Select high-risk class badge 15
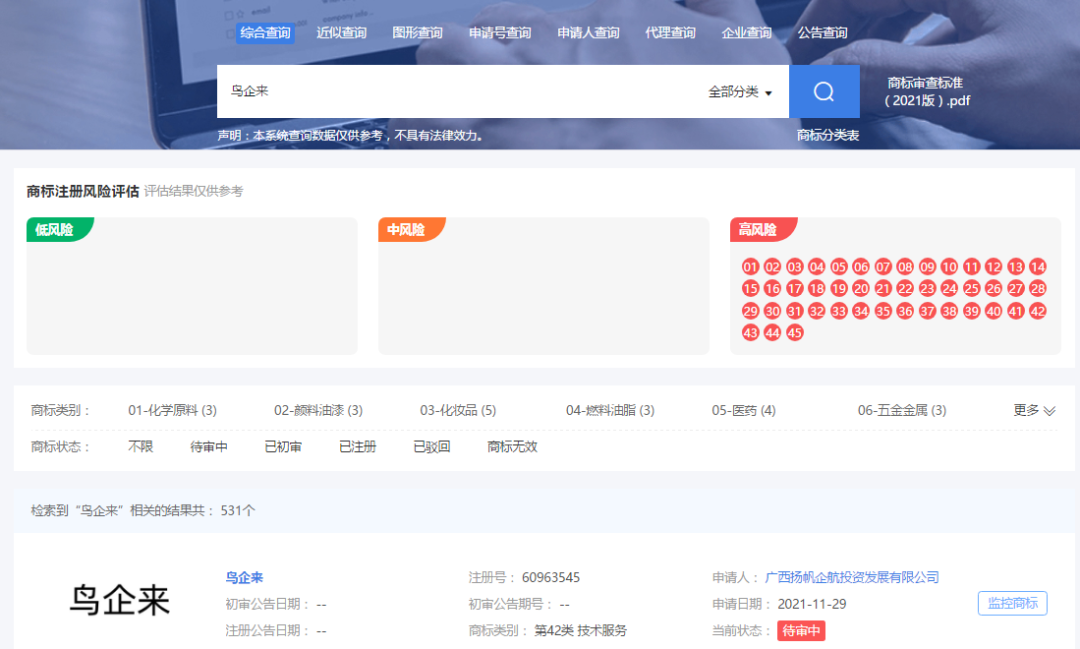This screenshot has width=1080, height=649. tap(750, 289)
